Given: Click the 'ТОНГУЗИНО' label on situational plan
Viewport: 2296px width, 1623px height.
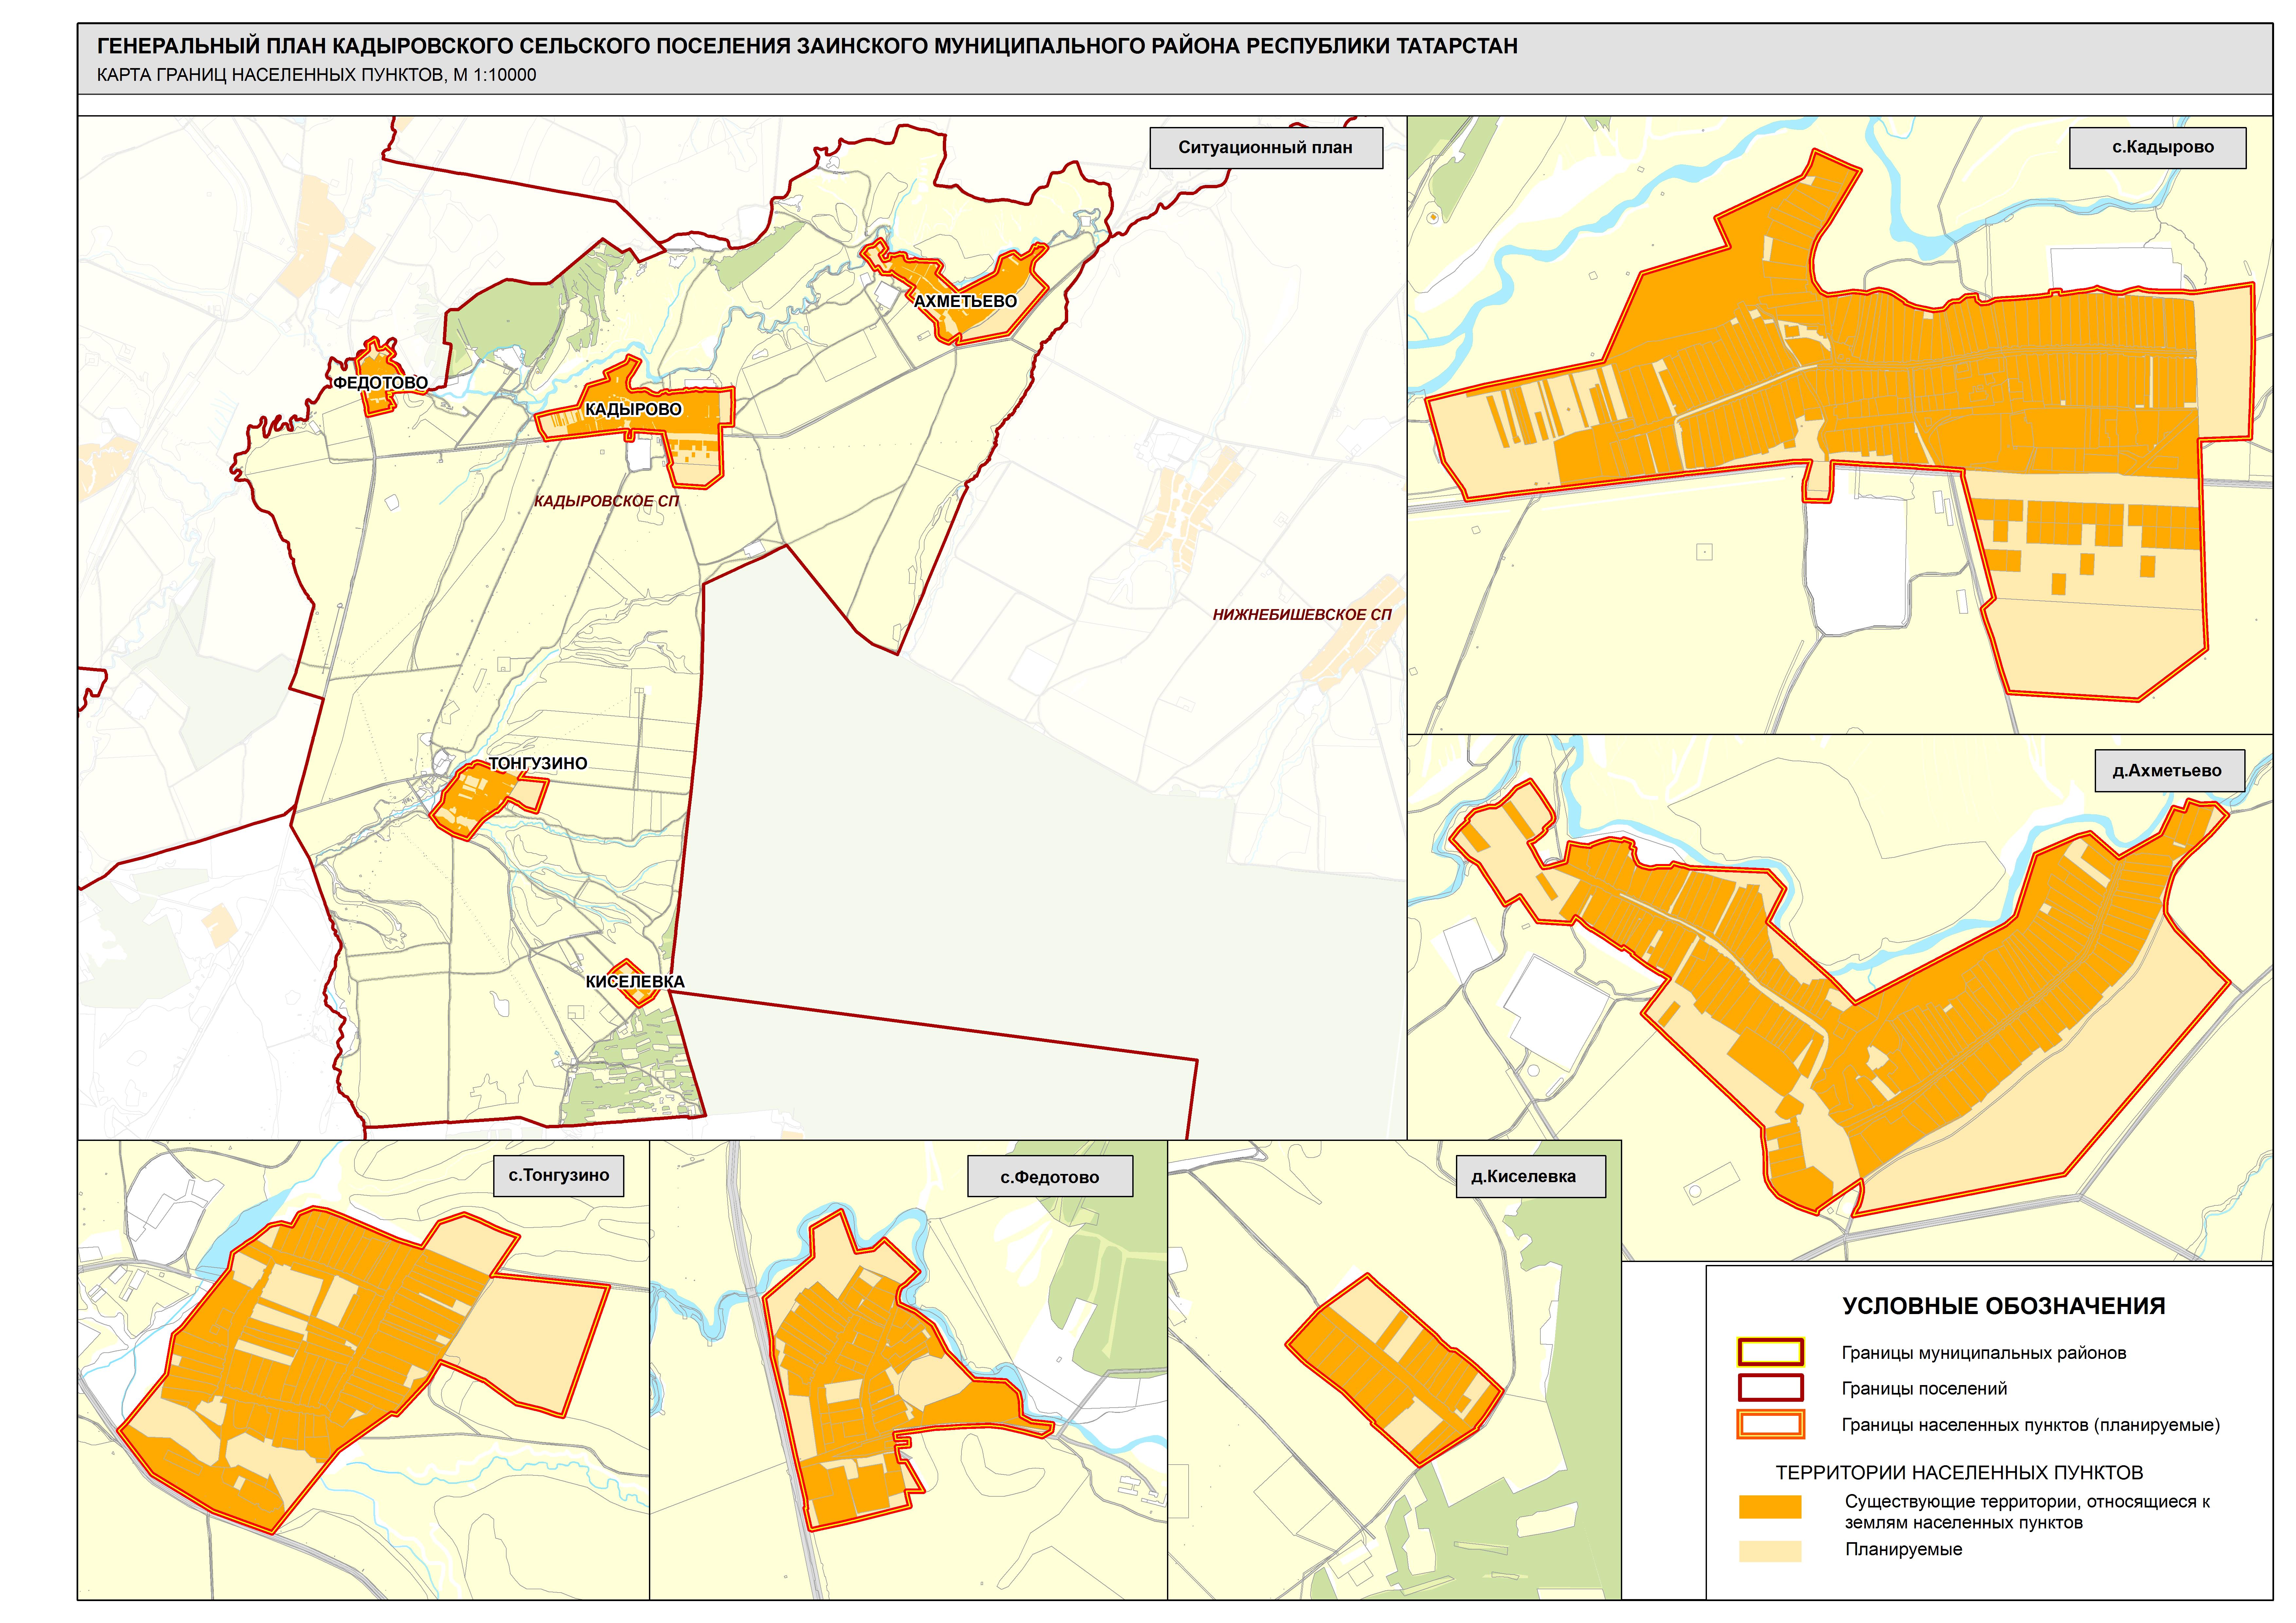Looking at the screenshot, I should point(538,763).
